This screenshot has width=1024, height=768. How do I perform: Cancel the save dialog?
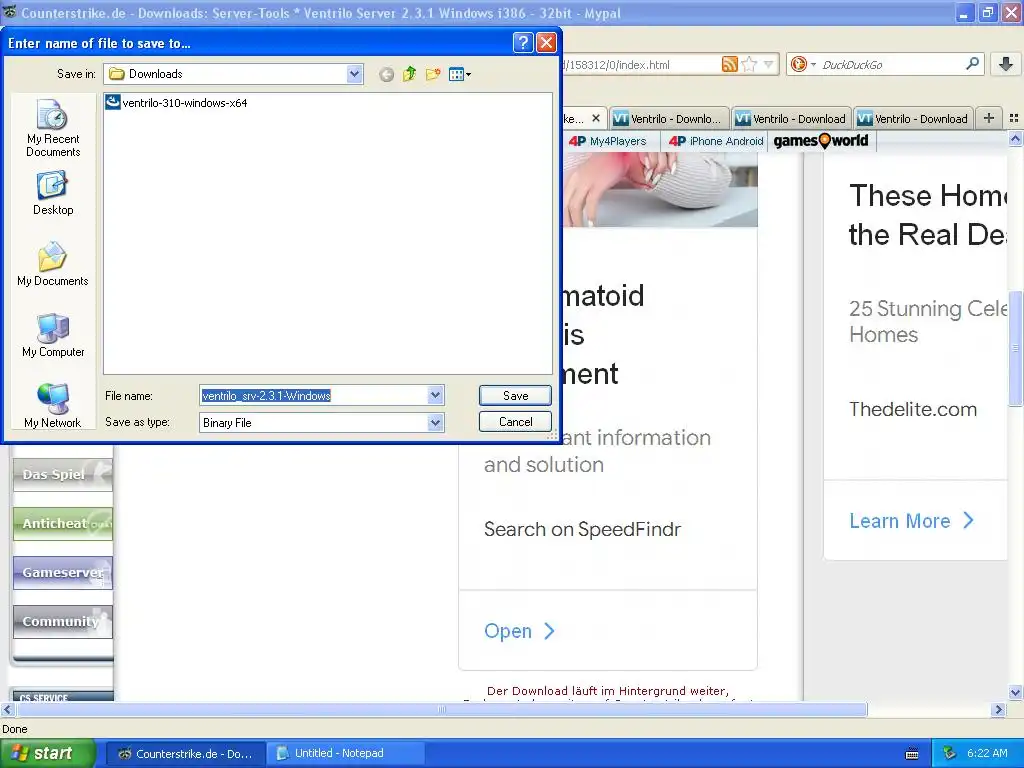tap(515, 422)
